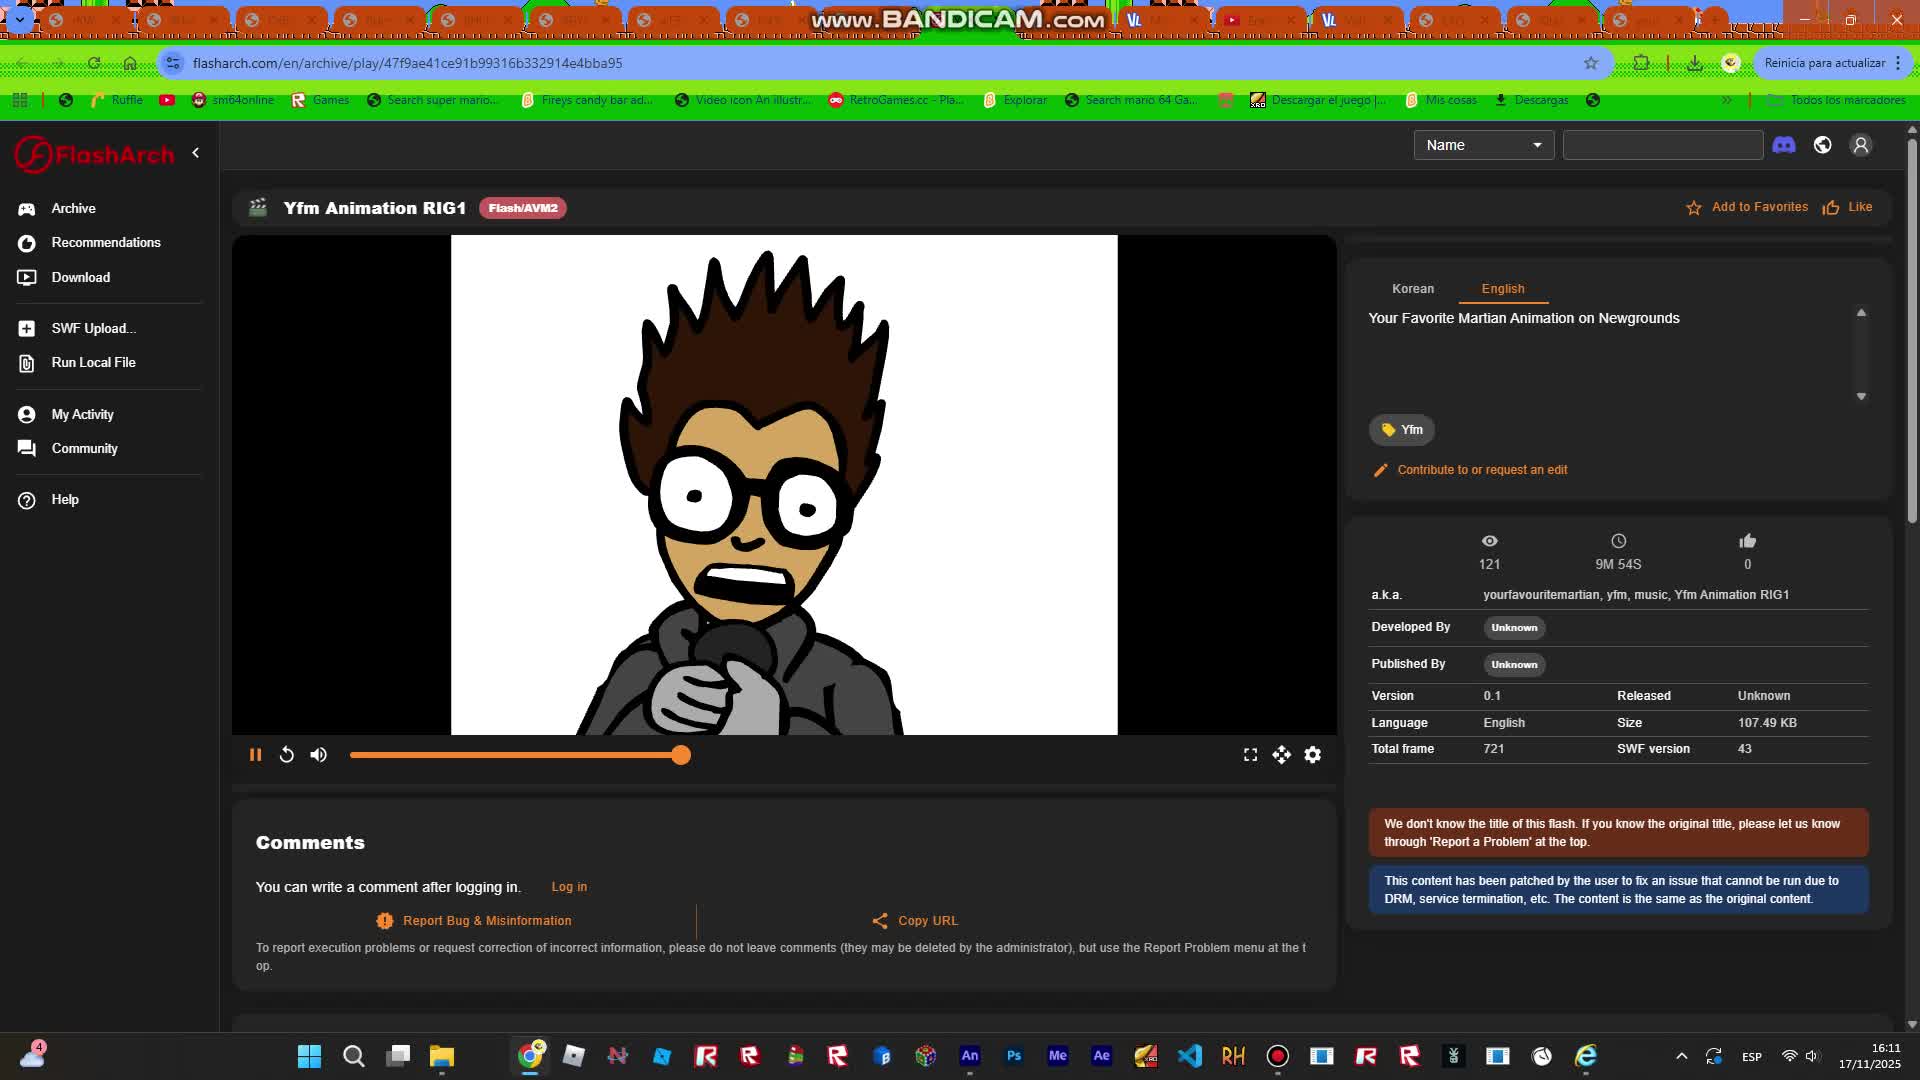Select the English description tab
1920x1080 pixels.
pyautogui.click(x=1503, y=288)
